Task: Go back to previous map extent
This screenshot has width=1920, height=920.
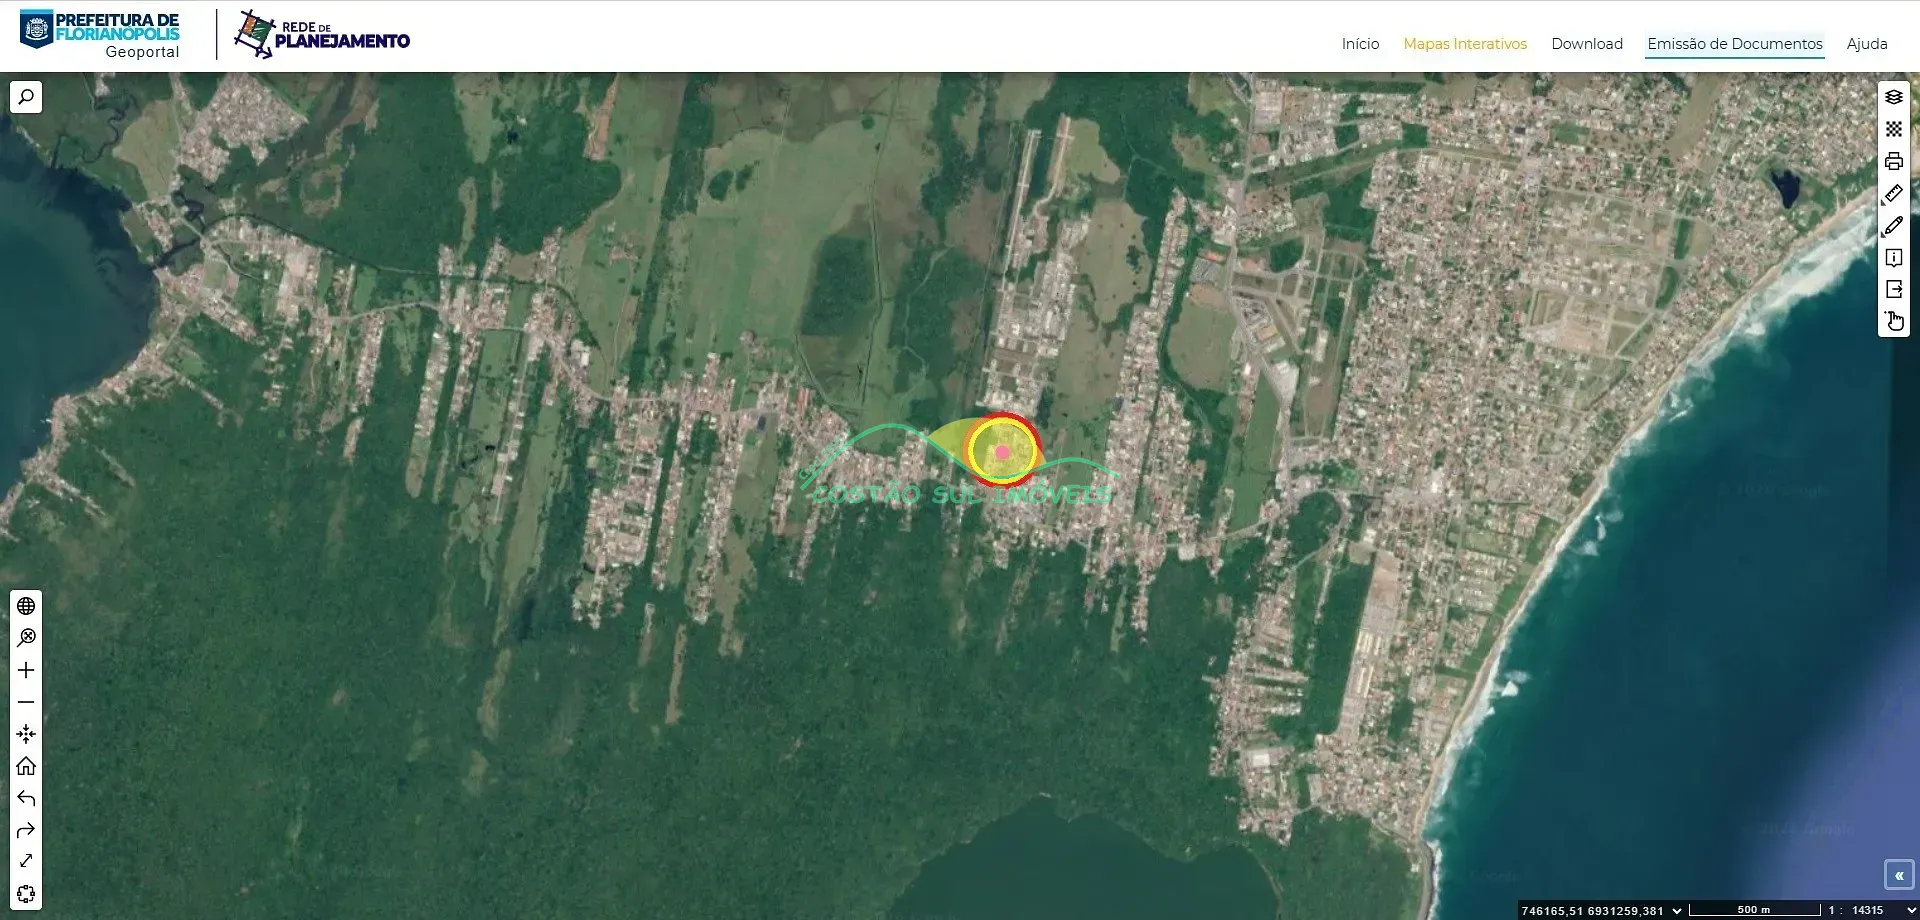Action: [26, 798]
